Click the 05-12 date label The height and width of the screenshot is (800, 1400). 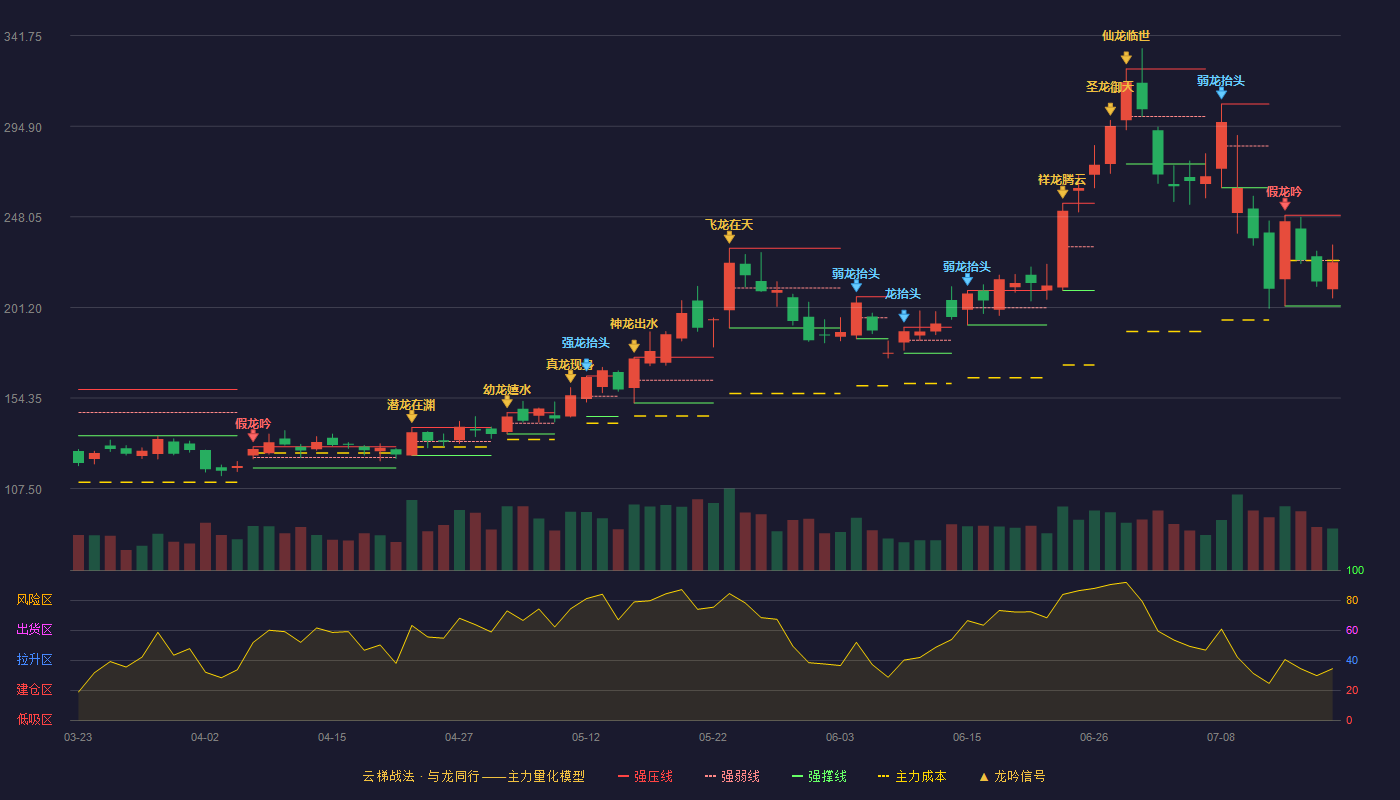586,737
